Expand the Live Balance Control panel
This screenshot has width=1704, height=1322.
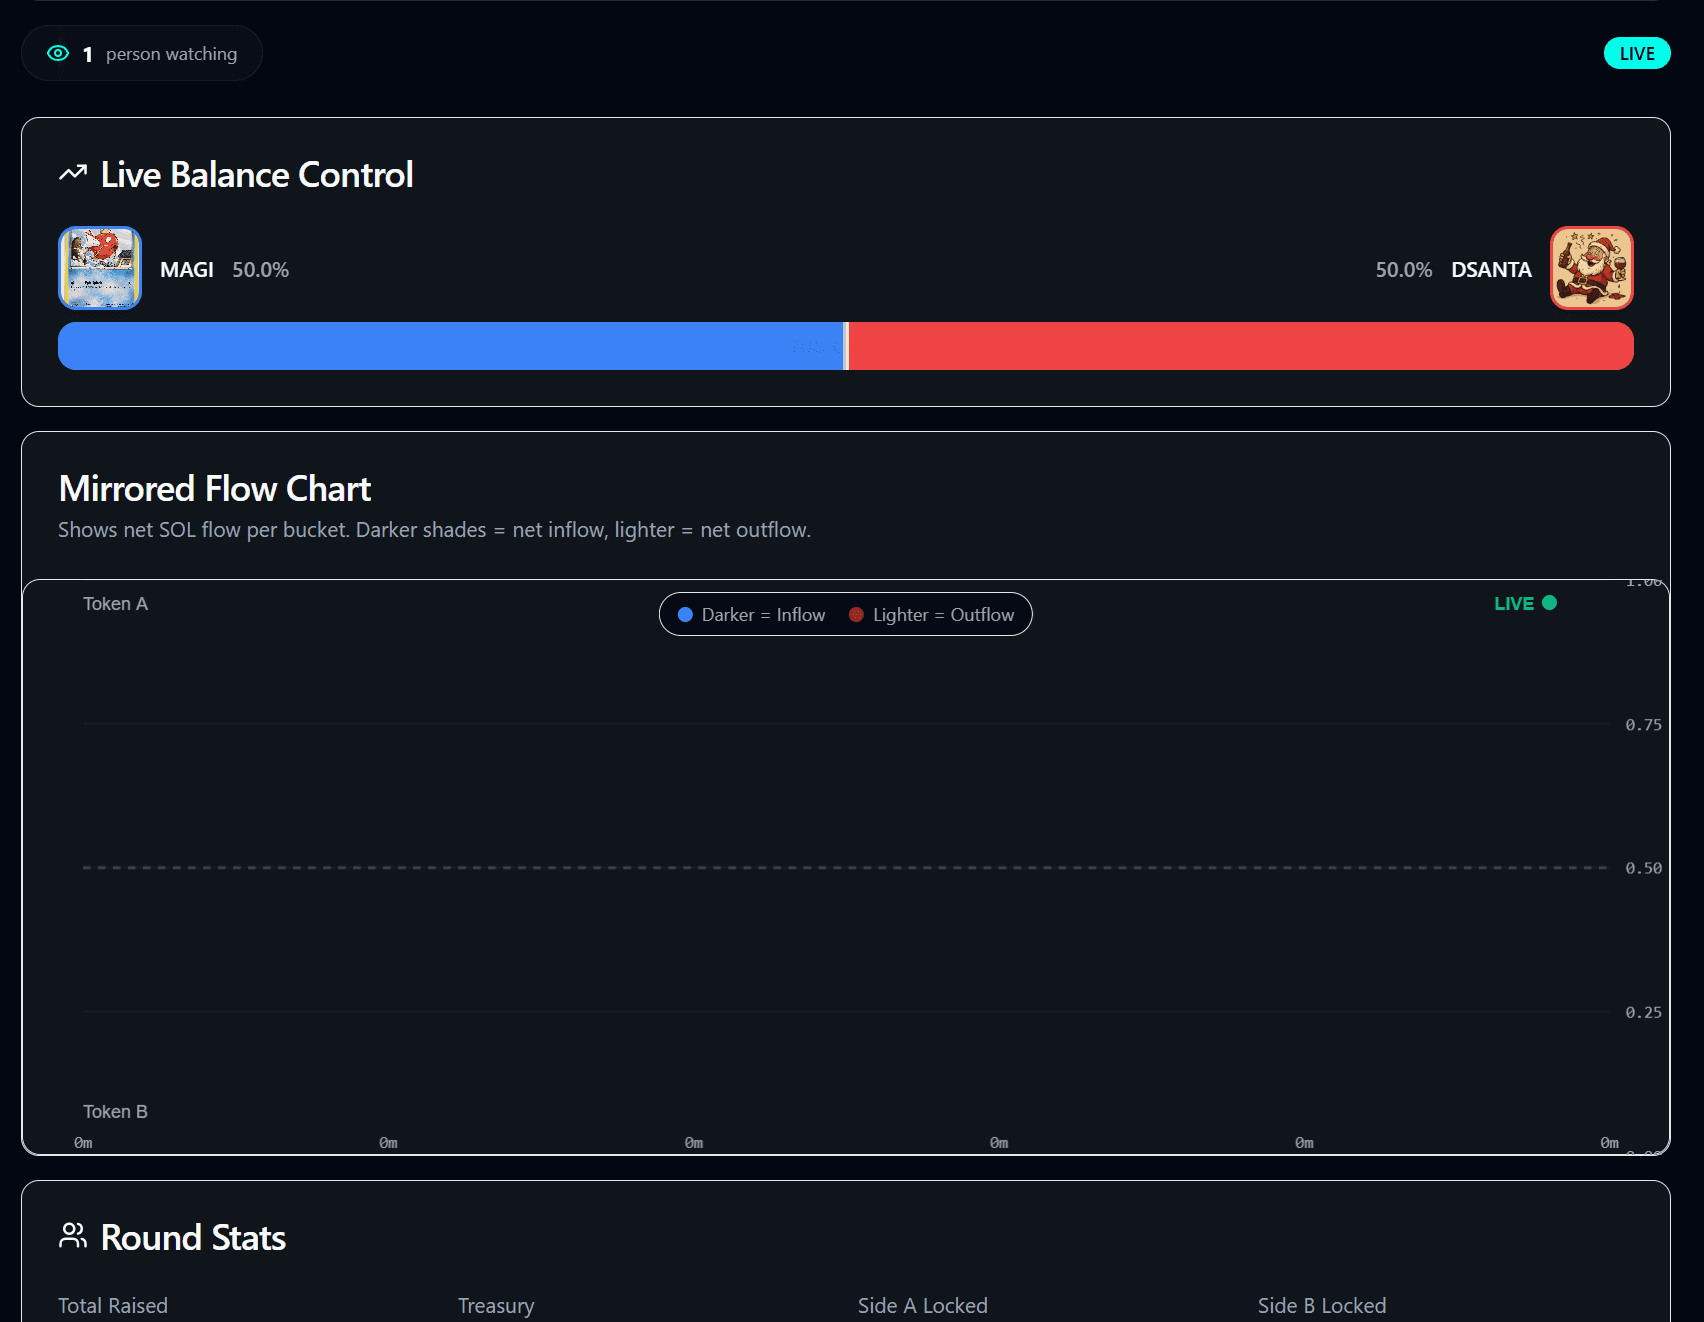click(x=256, y=173)
